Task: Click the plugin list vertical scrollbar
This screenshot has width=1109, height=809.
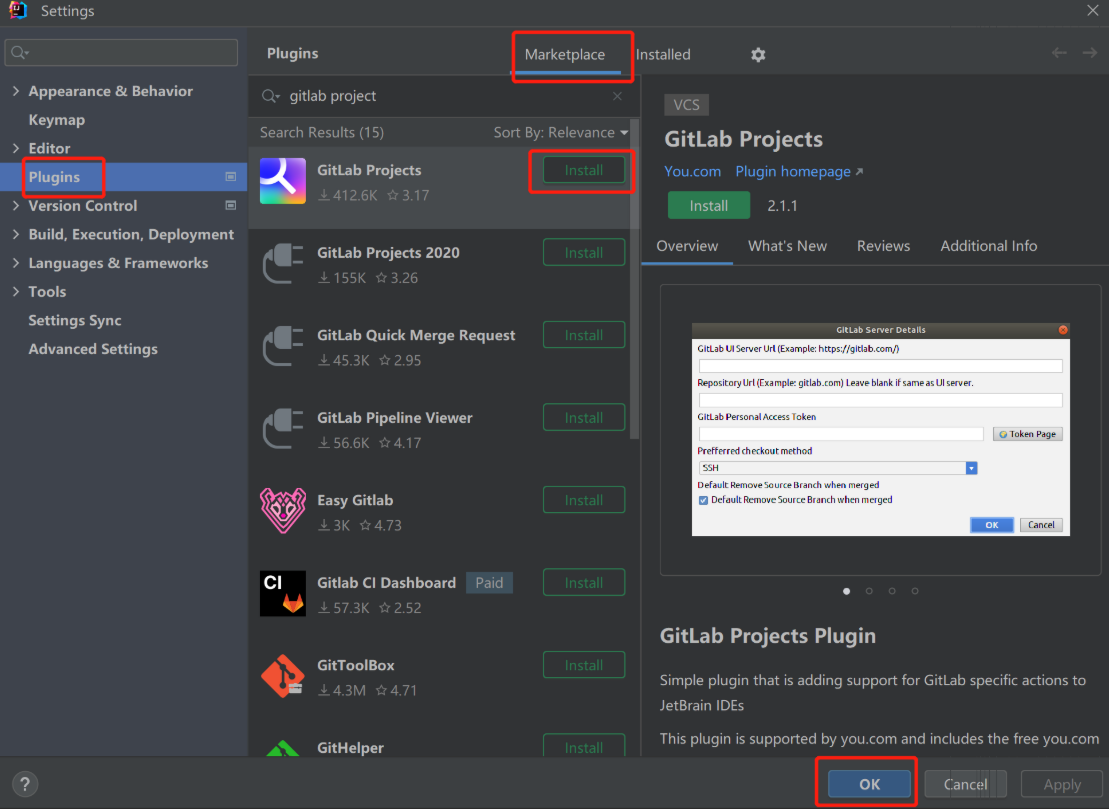Action: pos(634,279)
